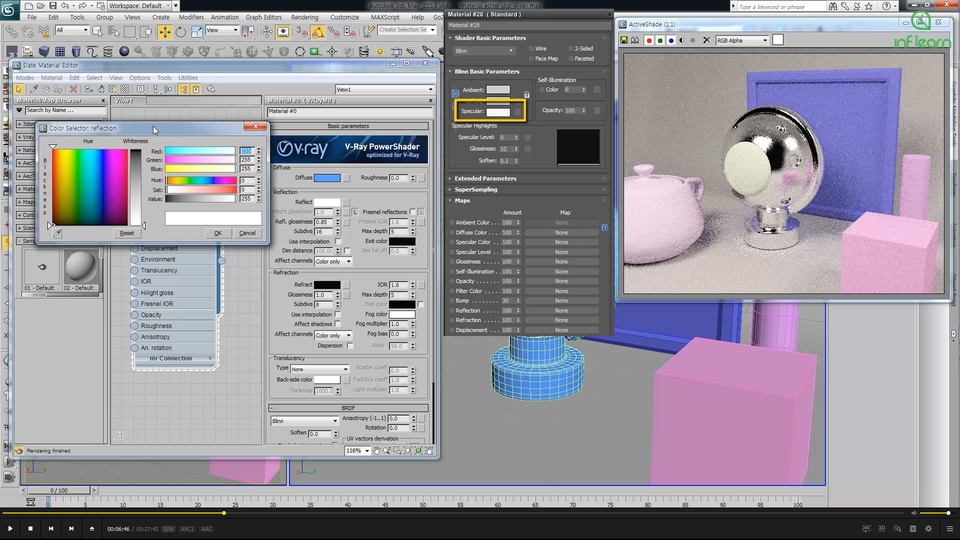
Task: Open the 3ds Max application logo menu
Action: coord(9,9)
